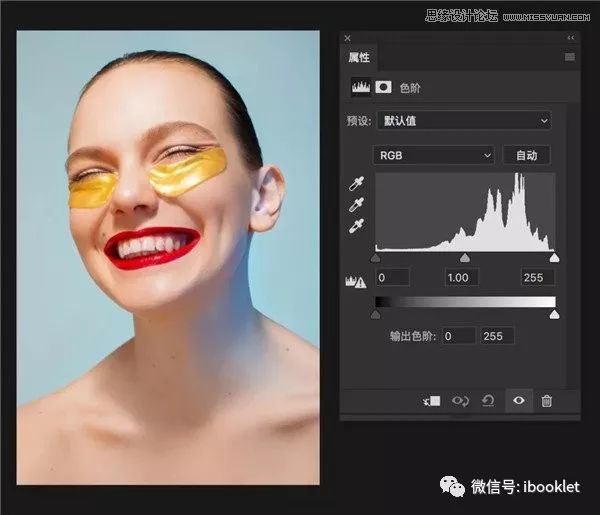Reset adjustment to defaults icon
600x515 pixels.
489,400
